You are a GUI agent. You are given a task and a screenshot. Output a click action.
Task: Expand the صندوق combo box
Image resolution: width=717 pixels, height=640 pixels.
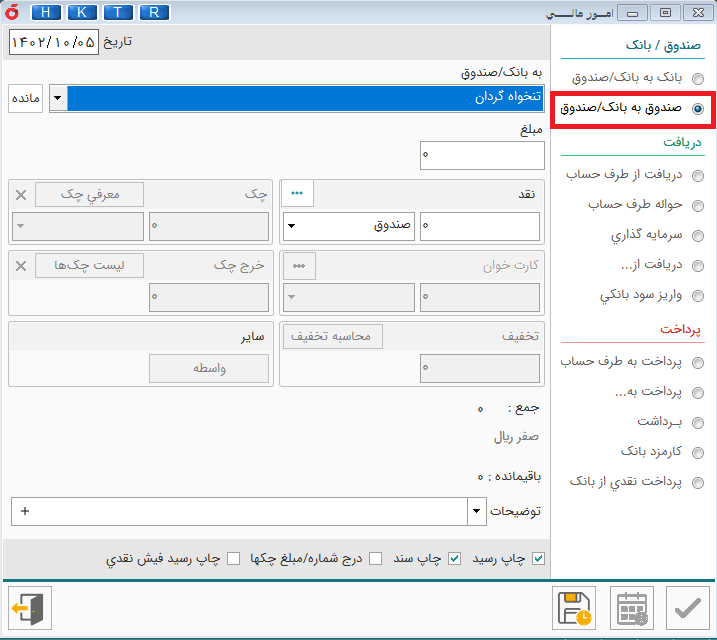tap(291, 226)
